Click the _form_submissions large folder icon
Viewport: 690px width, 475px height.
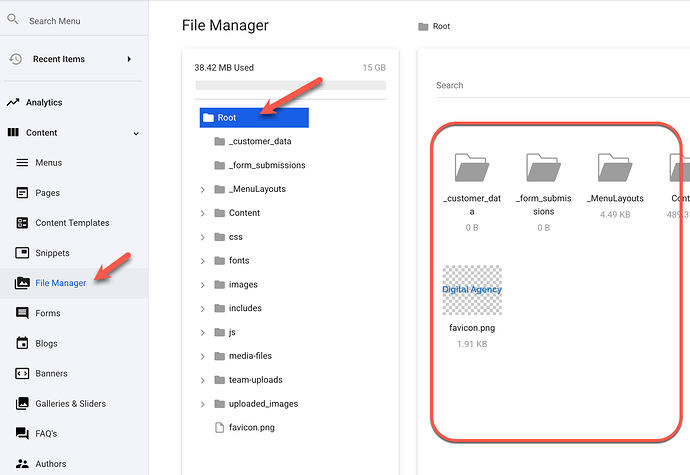click(543, 168)
